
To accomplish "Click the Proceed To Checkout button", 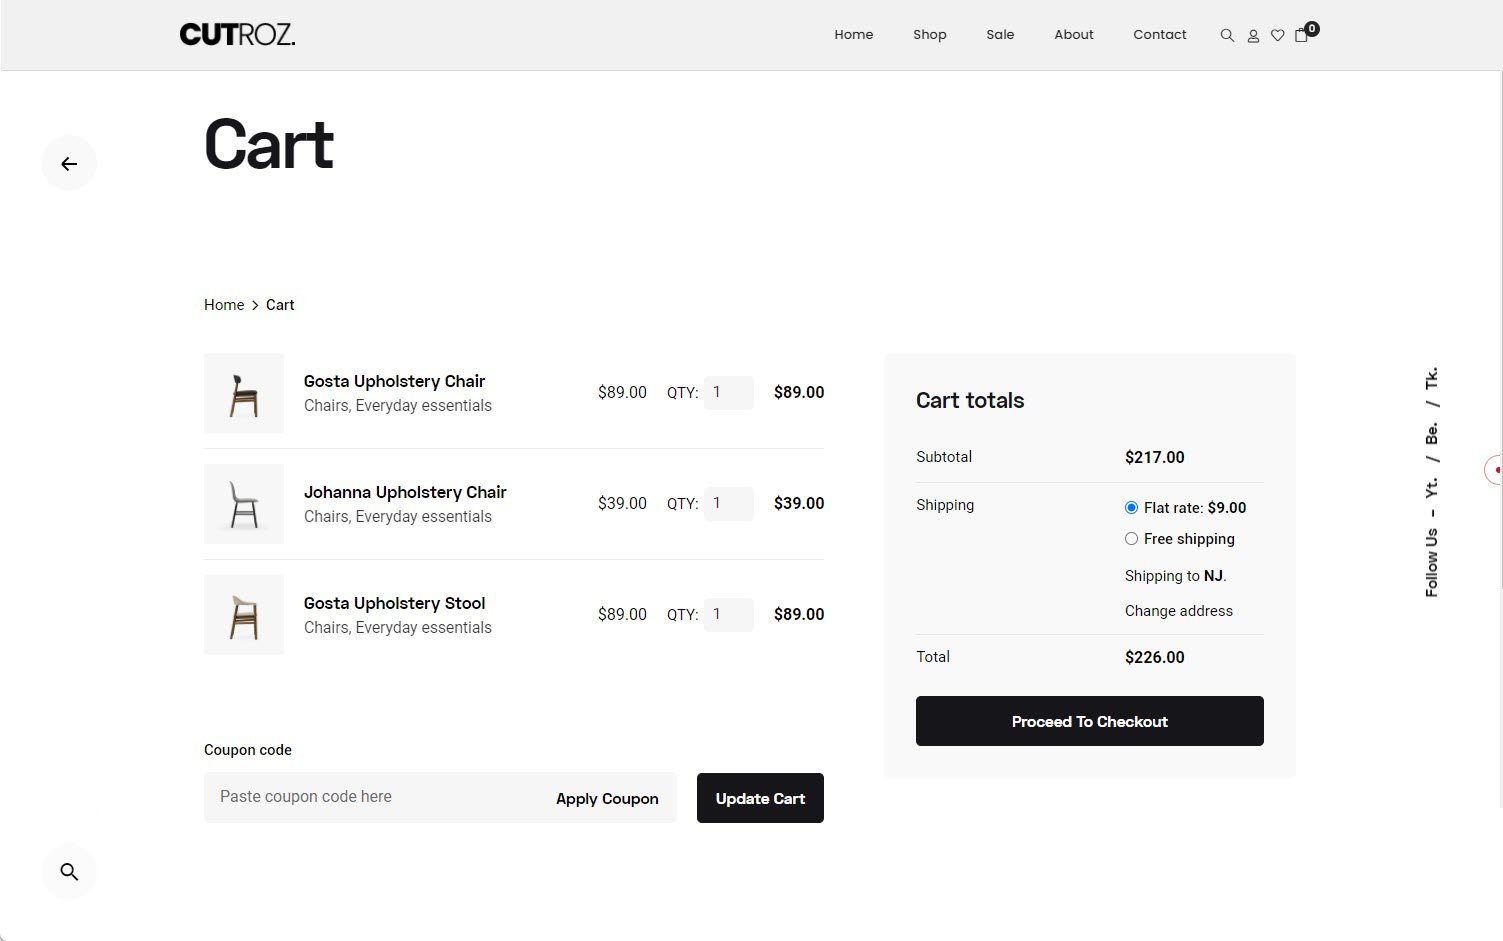I will (1089, 721).
